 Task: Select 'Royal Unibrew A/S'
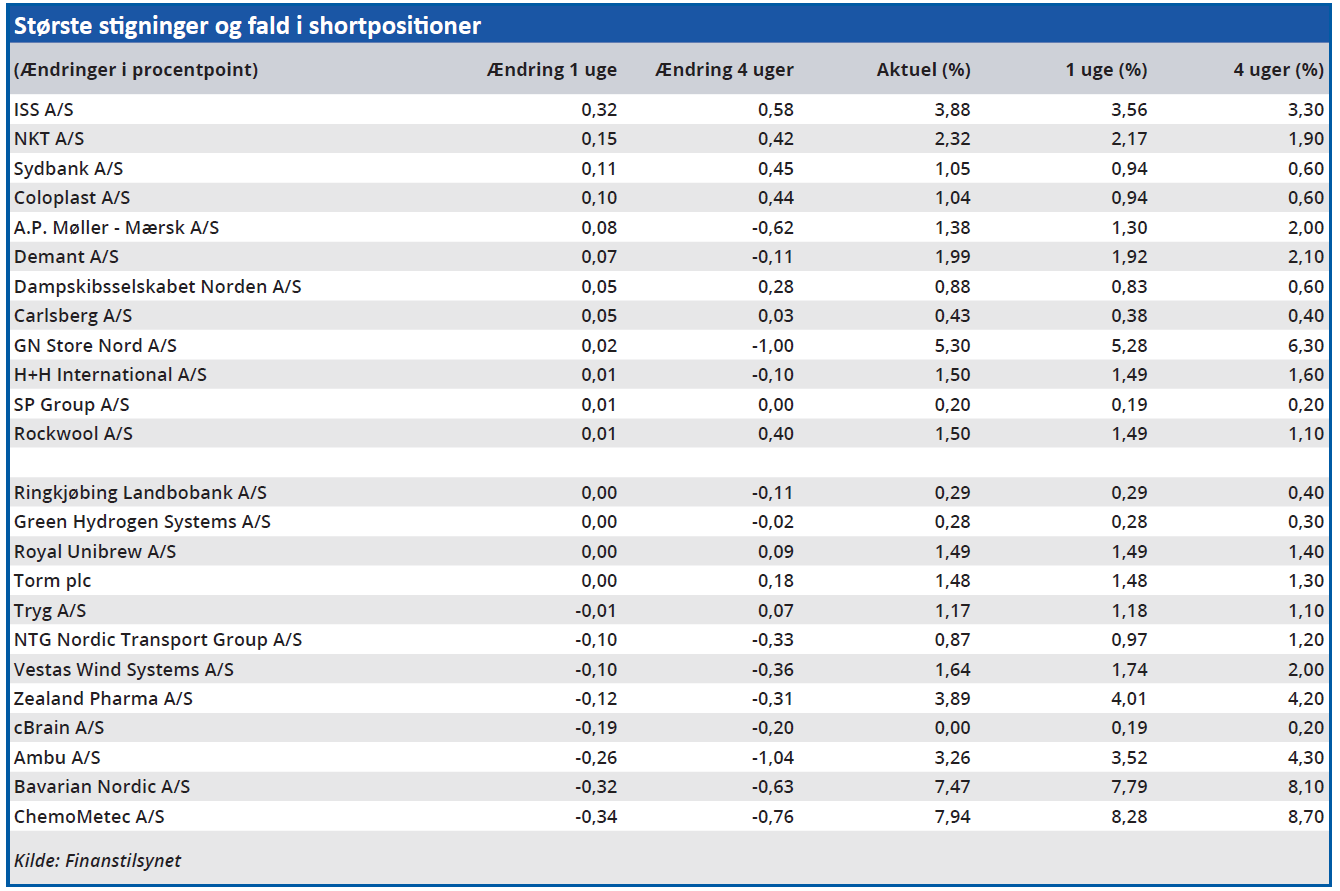[95, 552]
